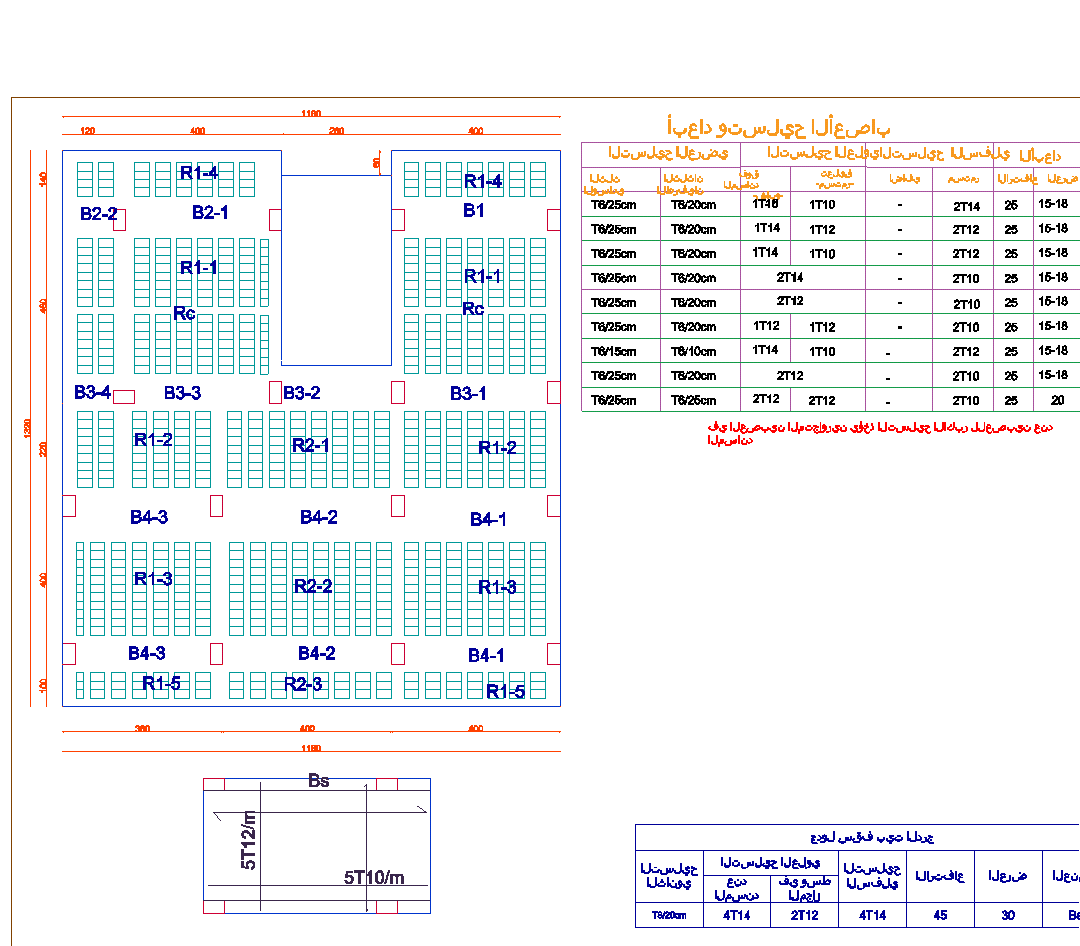The height and width of the screenshot is (946, 1080).
Task: Select the 5T12/m reinforcement text
Action: [x=250, y=840]
